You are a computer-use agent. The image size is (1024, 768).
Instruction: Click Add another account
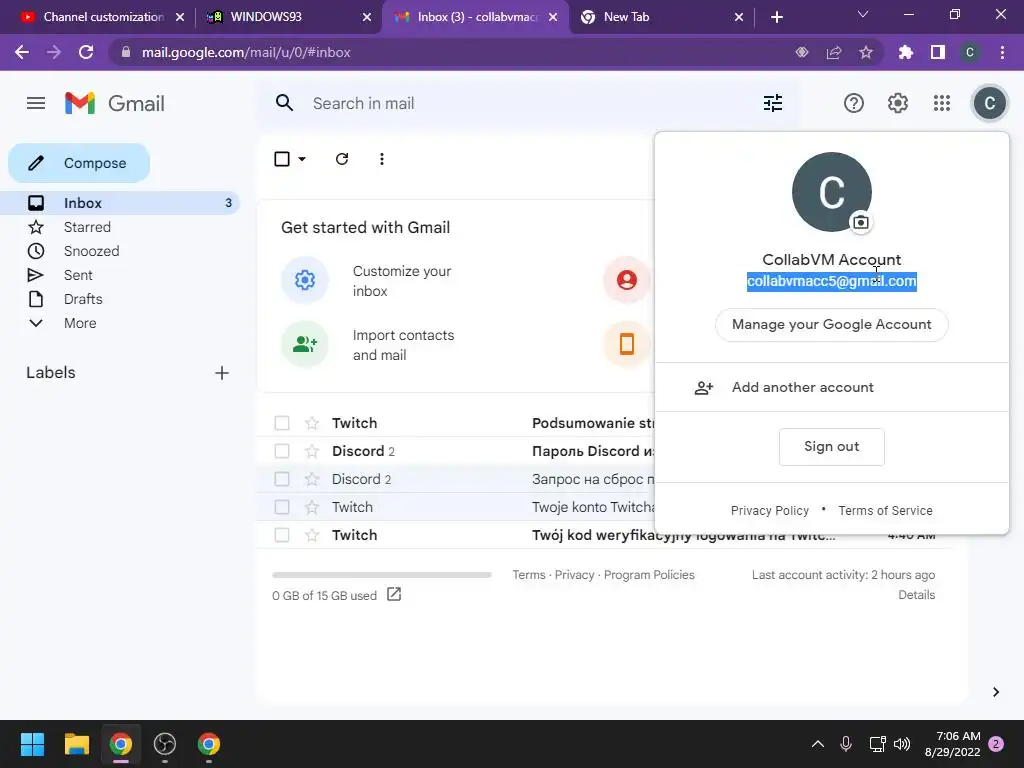(x=831, y=387)
